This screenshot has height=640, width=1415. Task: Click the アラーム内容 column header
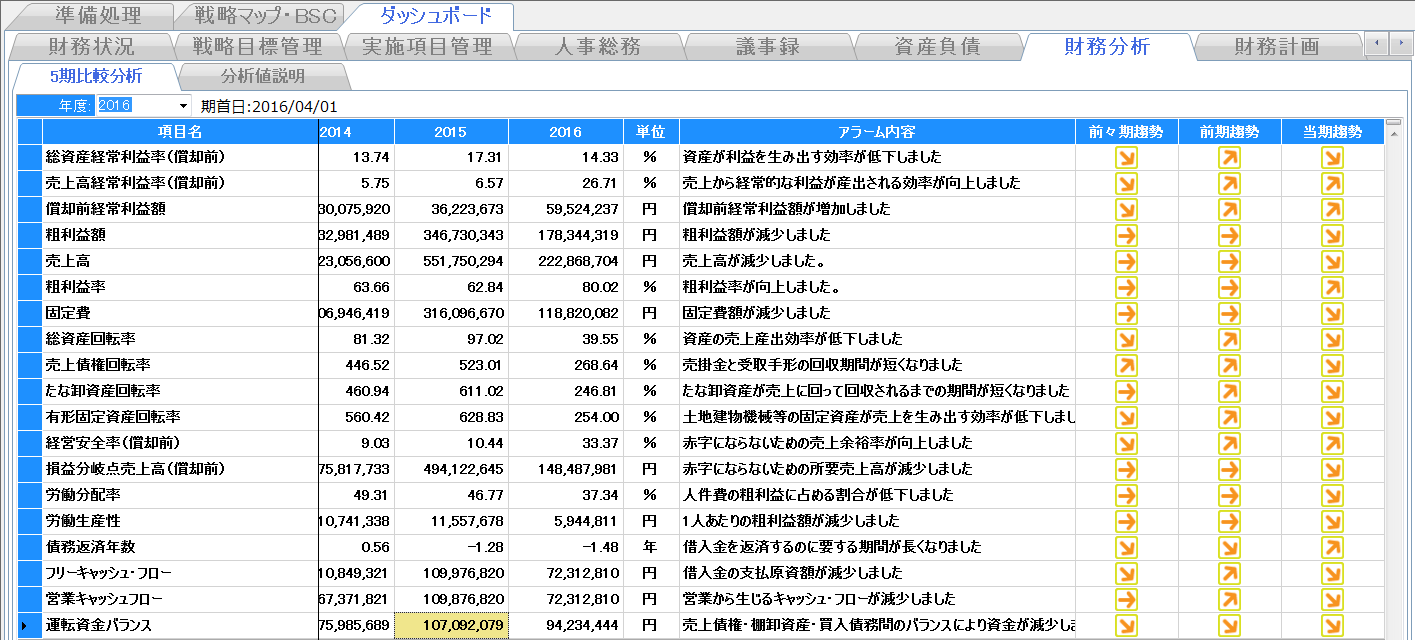877,132
